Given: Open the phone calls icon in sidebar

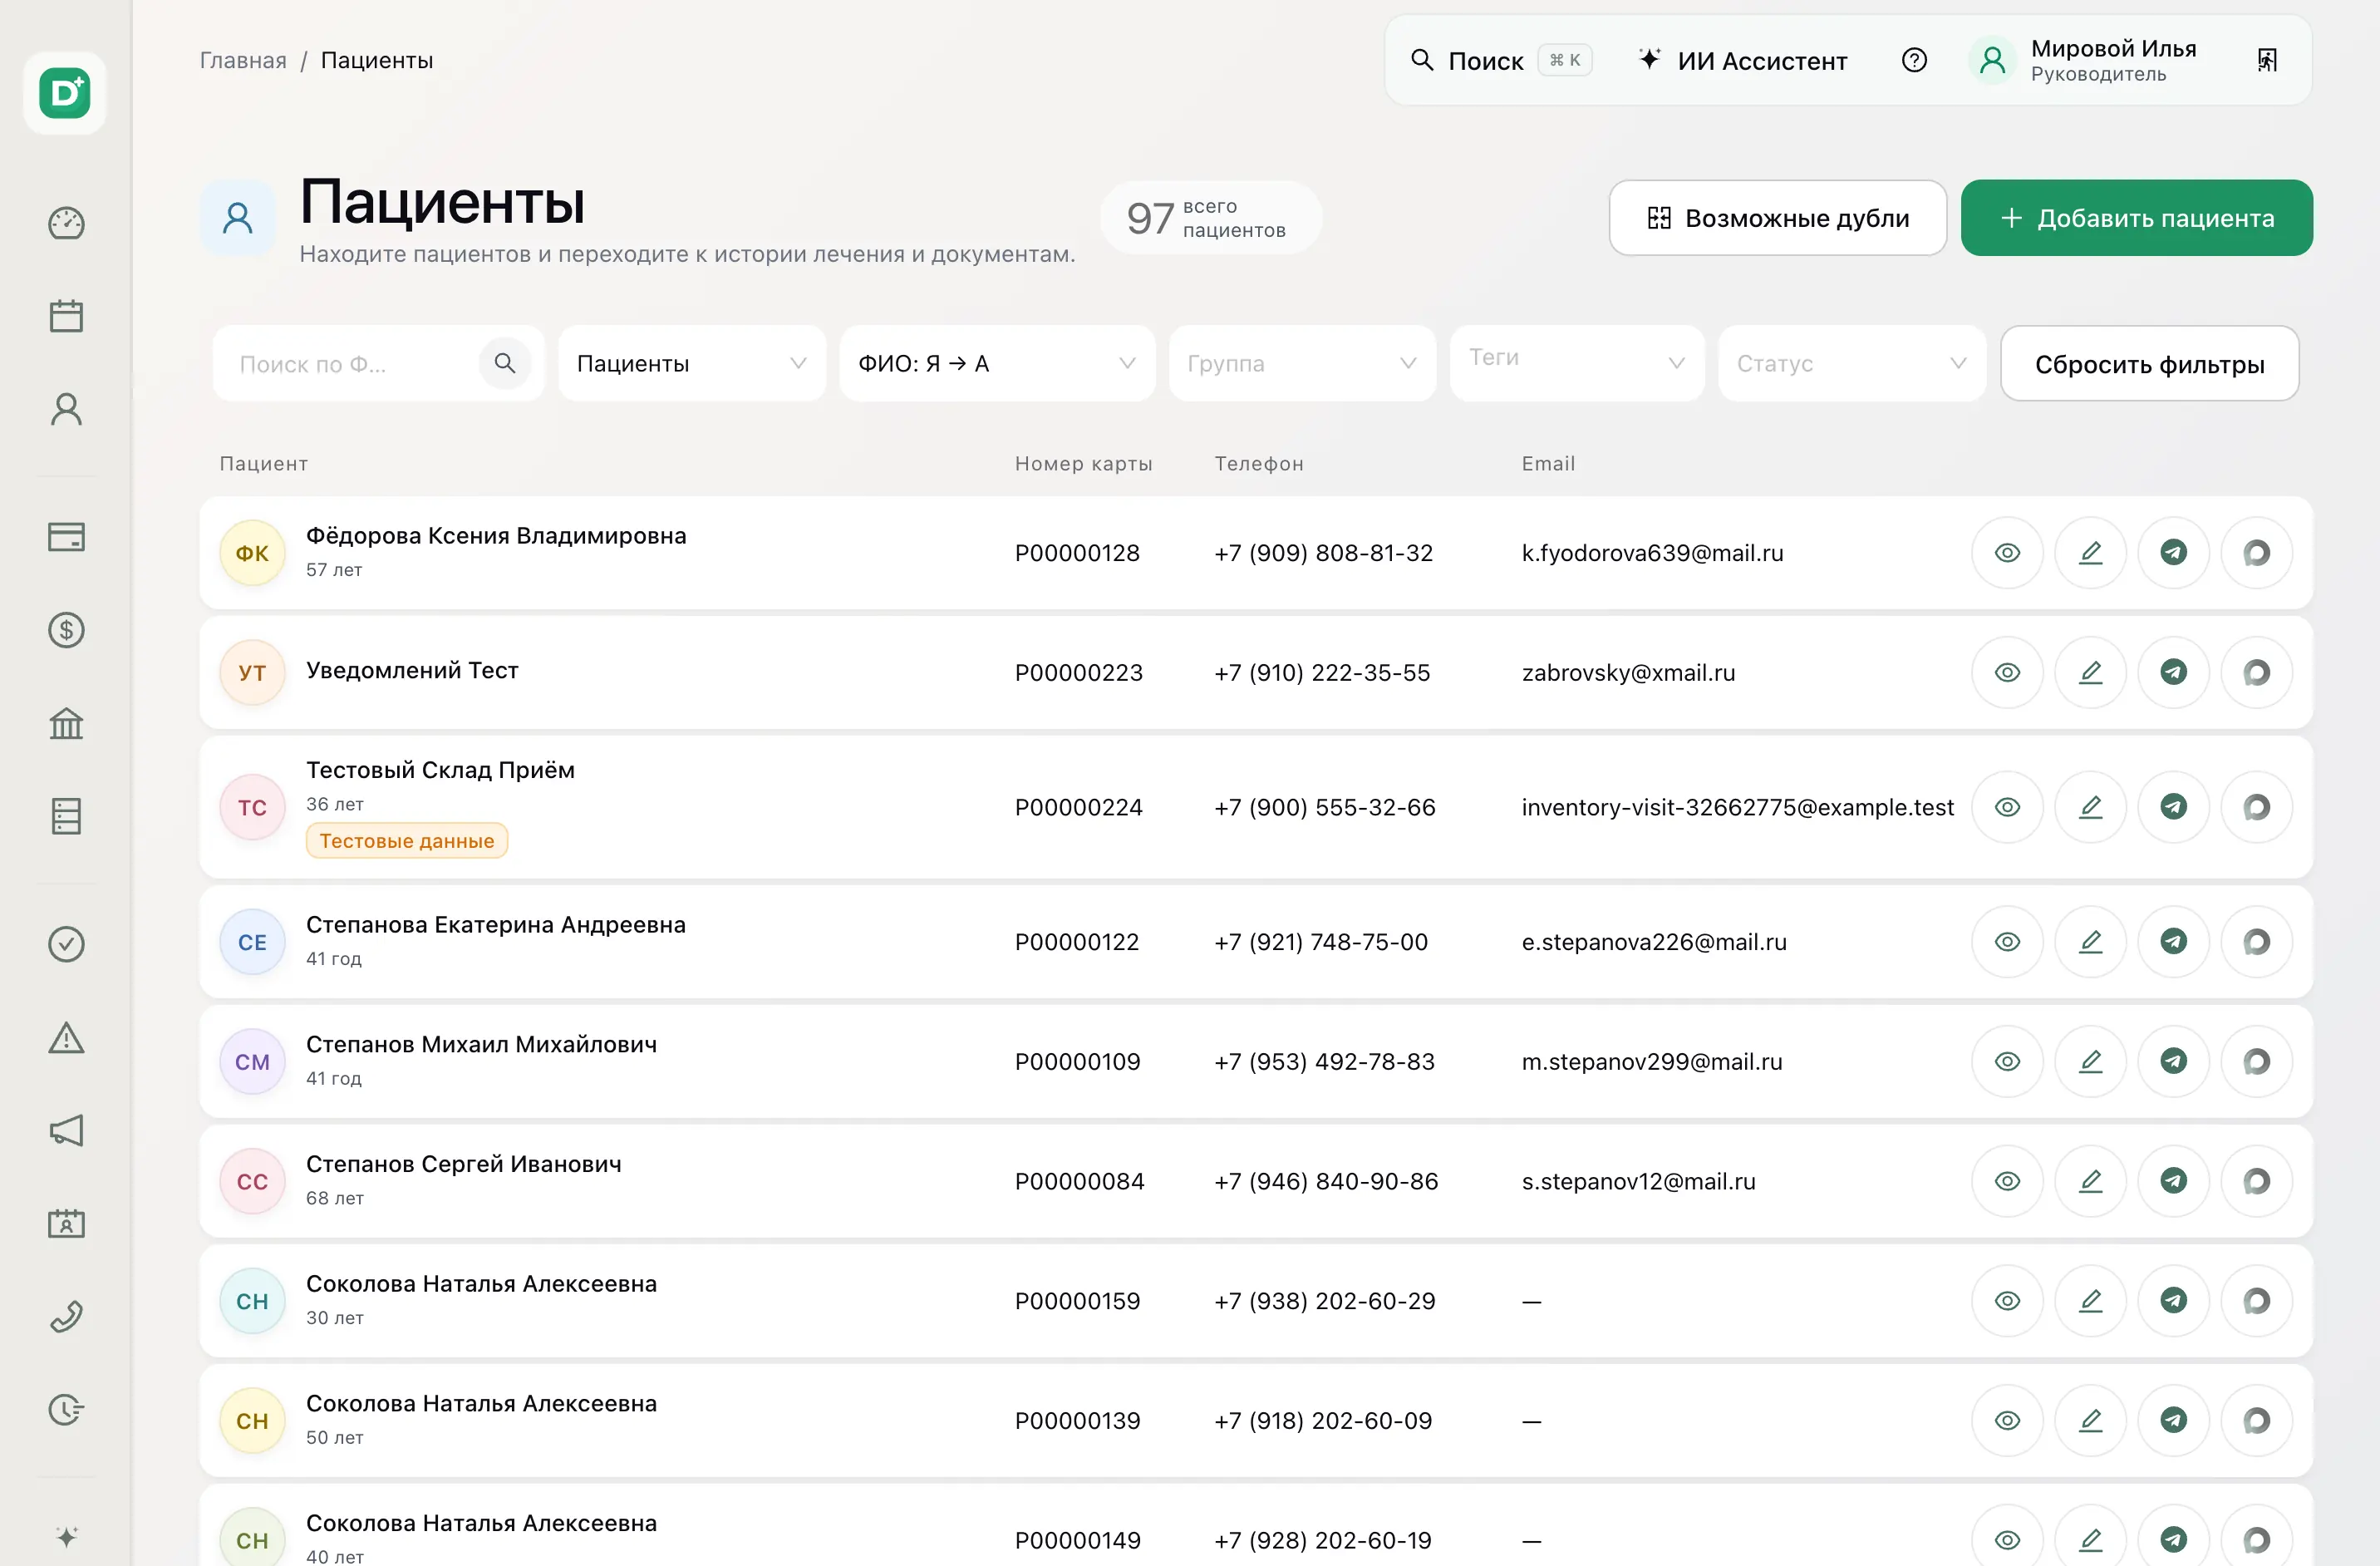Looking at the screenshot, I should tap(66, 1317).
